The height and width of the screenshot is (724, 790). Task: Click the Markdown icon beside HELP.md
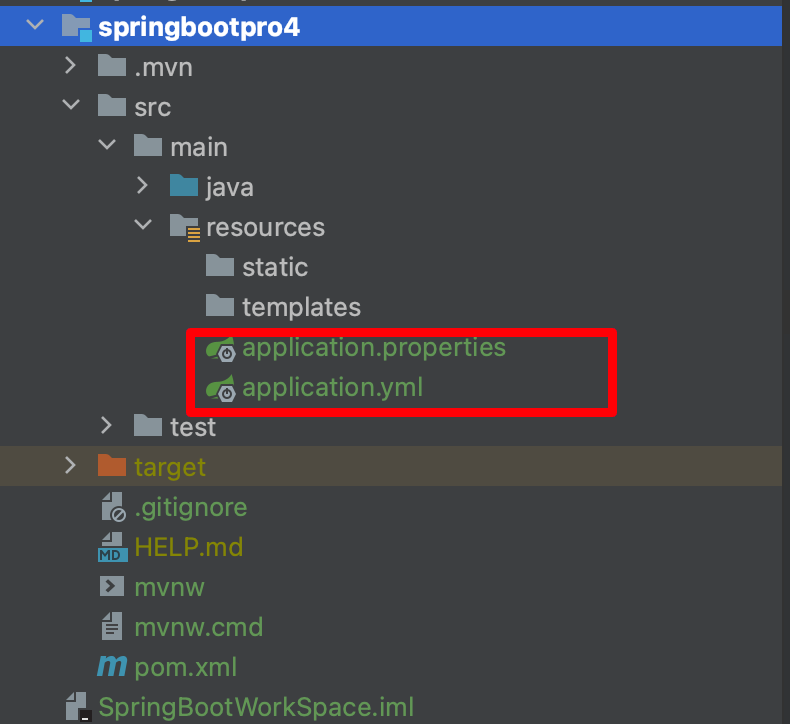click(112, 547)
